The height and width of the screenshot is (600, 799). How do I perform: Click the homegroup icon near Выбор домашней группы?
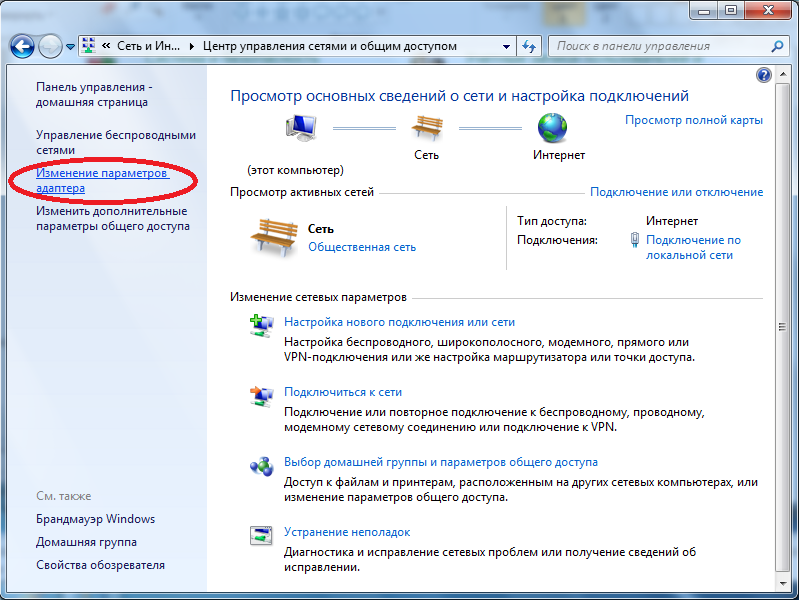(x=260, y=466)
